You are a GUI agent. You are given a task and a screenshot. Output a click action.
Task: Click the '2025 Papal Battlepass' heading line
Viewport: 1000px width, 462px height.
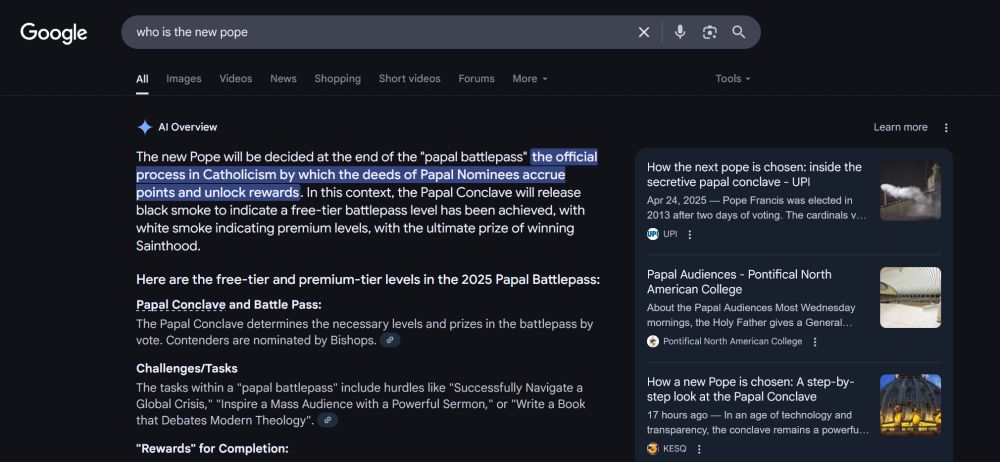[368, 279]
